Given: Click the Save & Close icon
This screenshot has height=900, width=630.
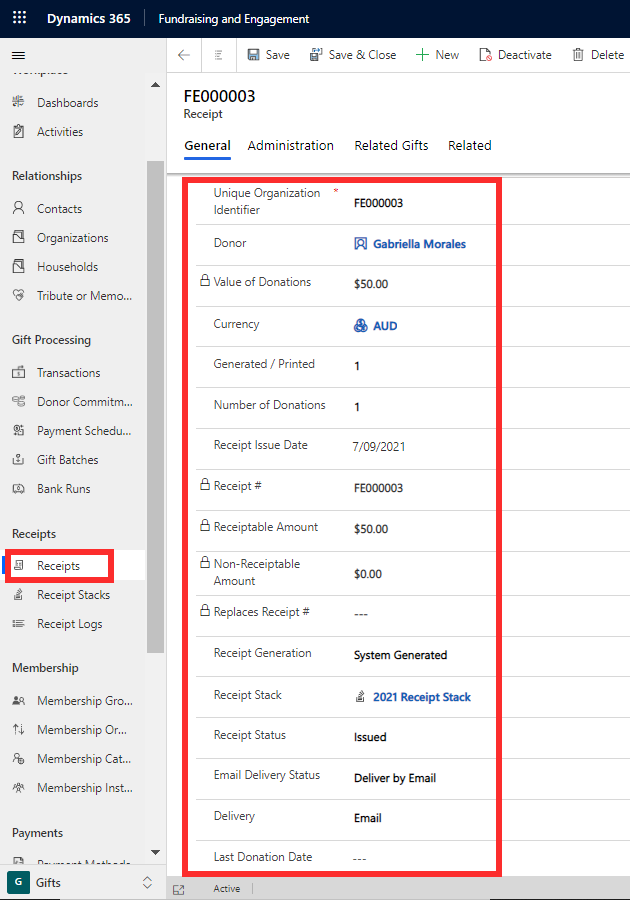Looking at the screenshot, I should 316,55.
